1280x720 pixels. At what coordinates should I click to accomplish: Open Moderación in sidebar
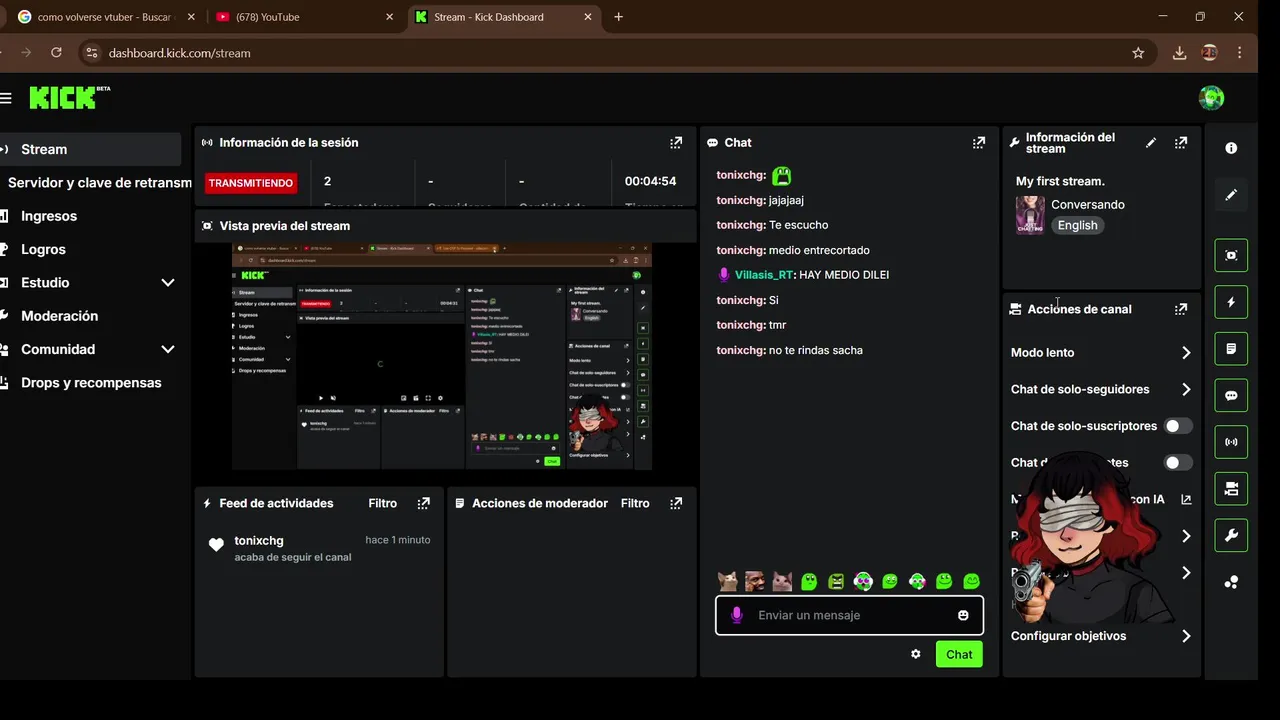point(59,316)
